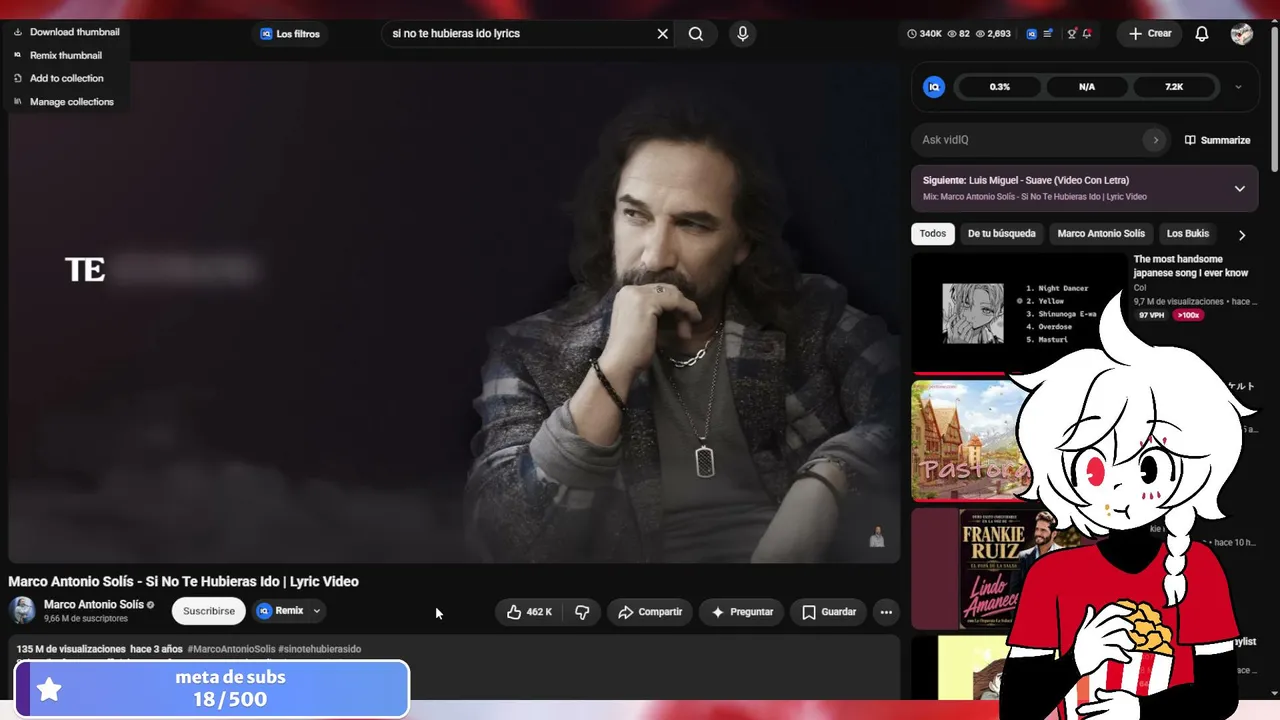Open 'The most handsome japanese song' title
Image resolution: width=1280 pixels, height=720 pixels.
[x=1191, y=266]
